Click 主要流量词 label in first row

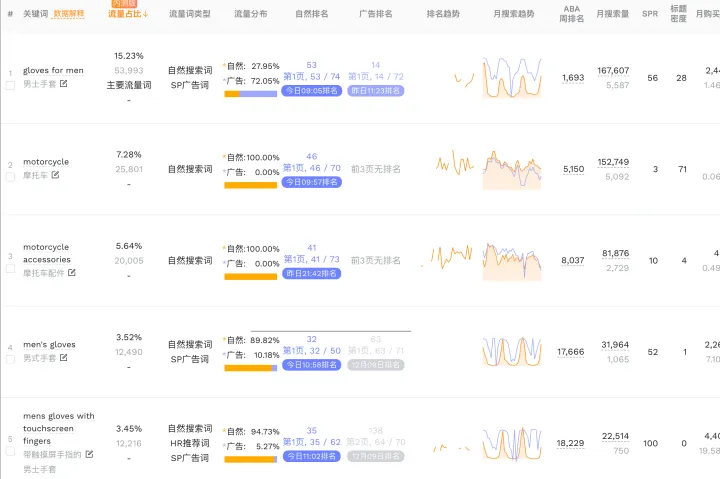click(129, 85)
